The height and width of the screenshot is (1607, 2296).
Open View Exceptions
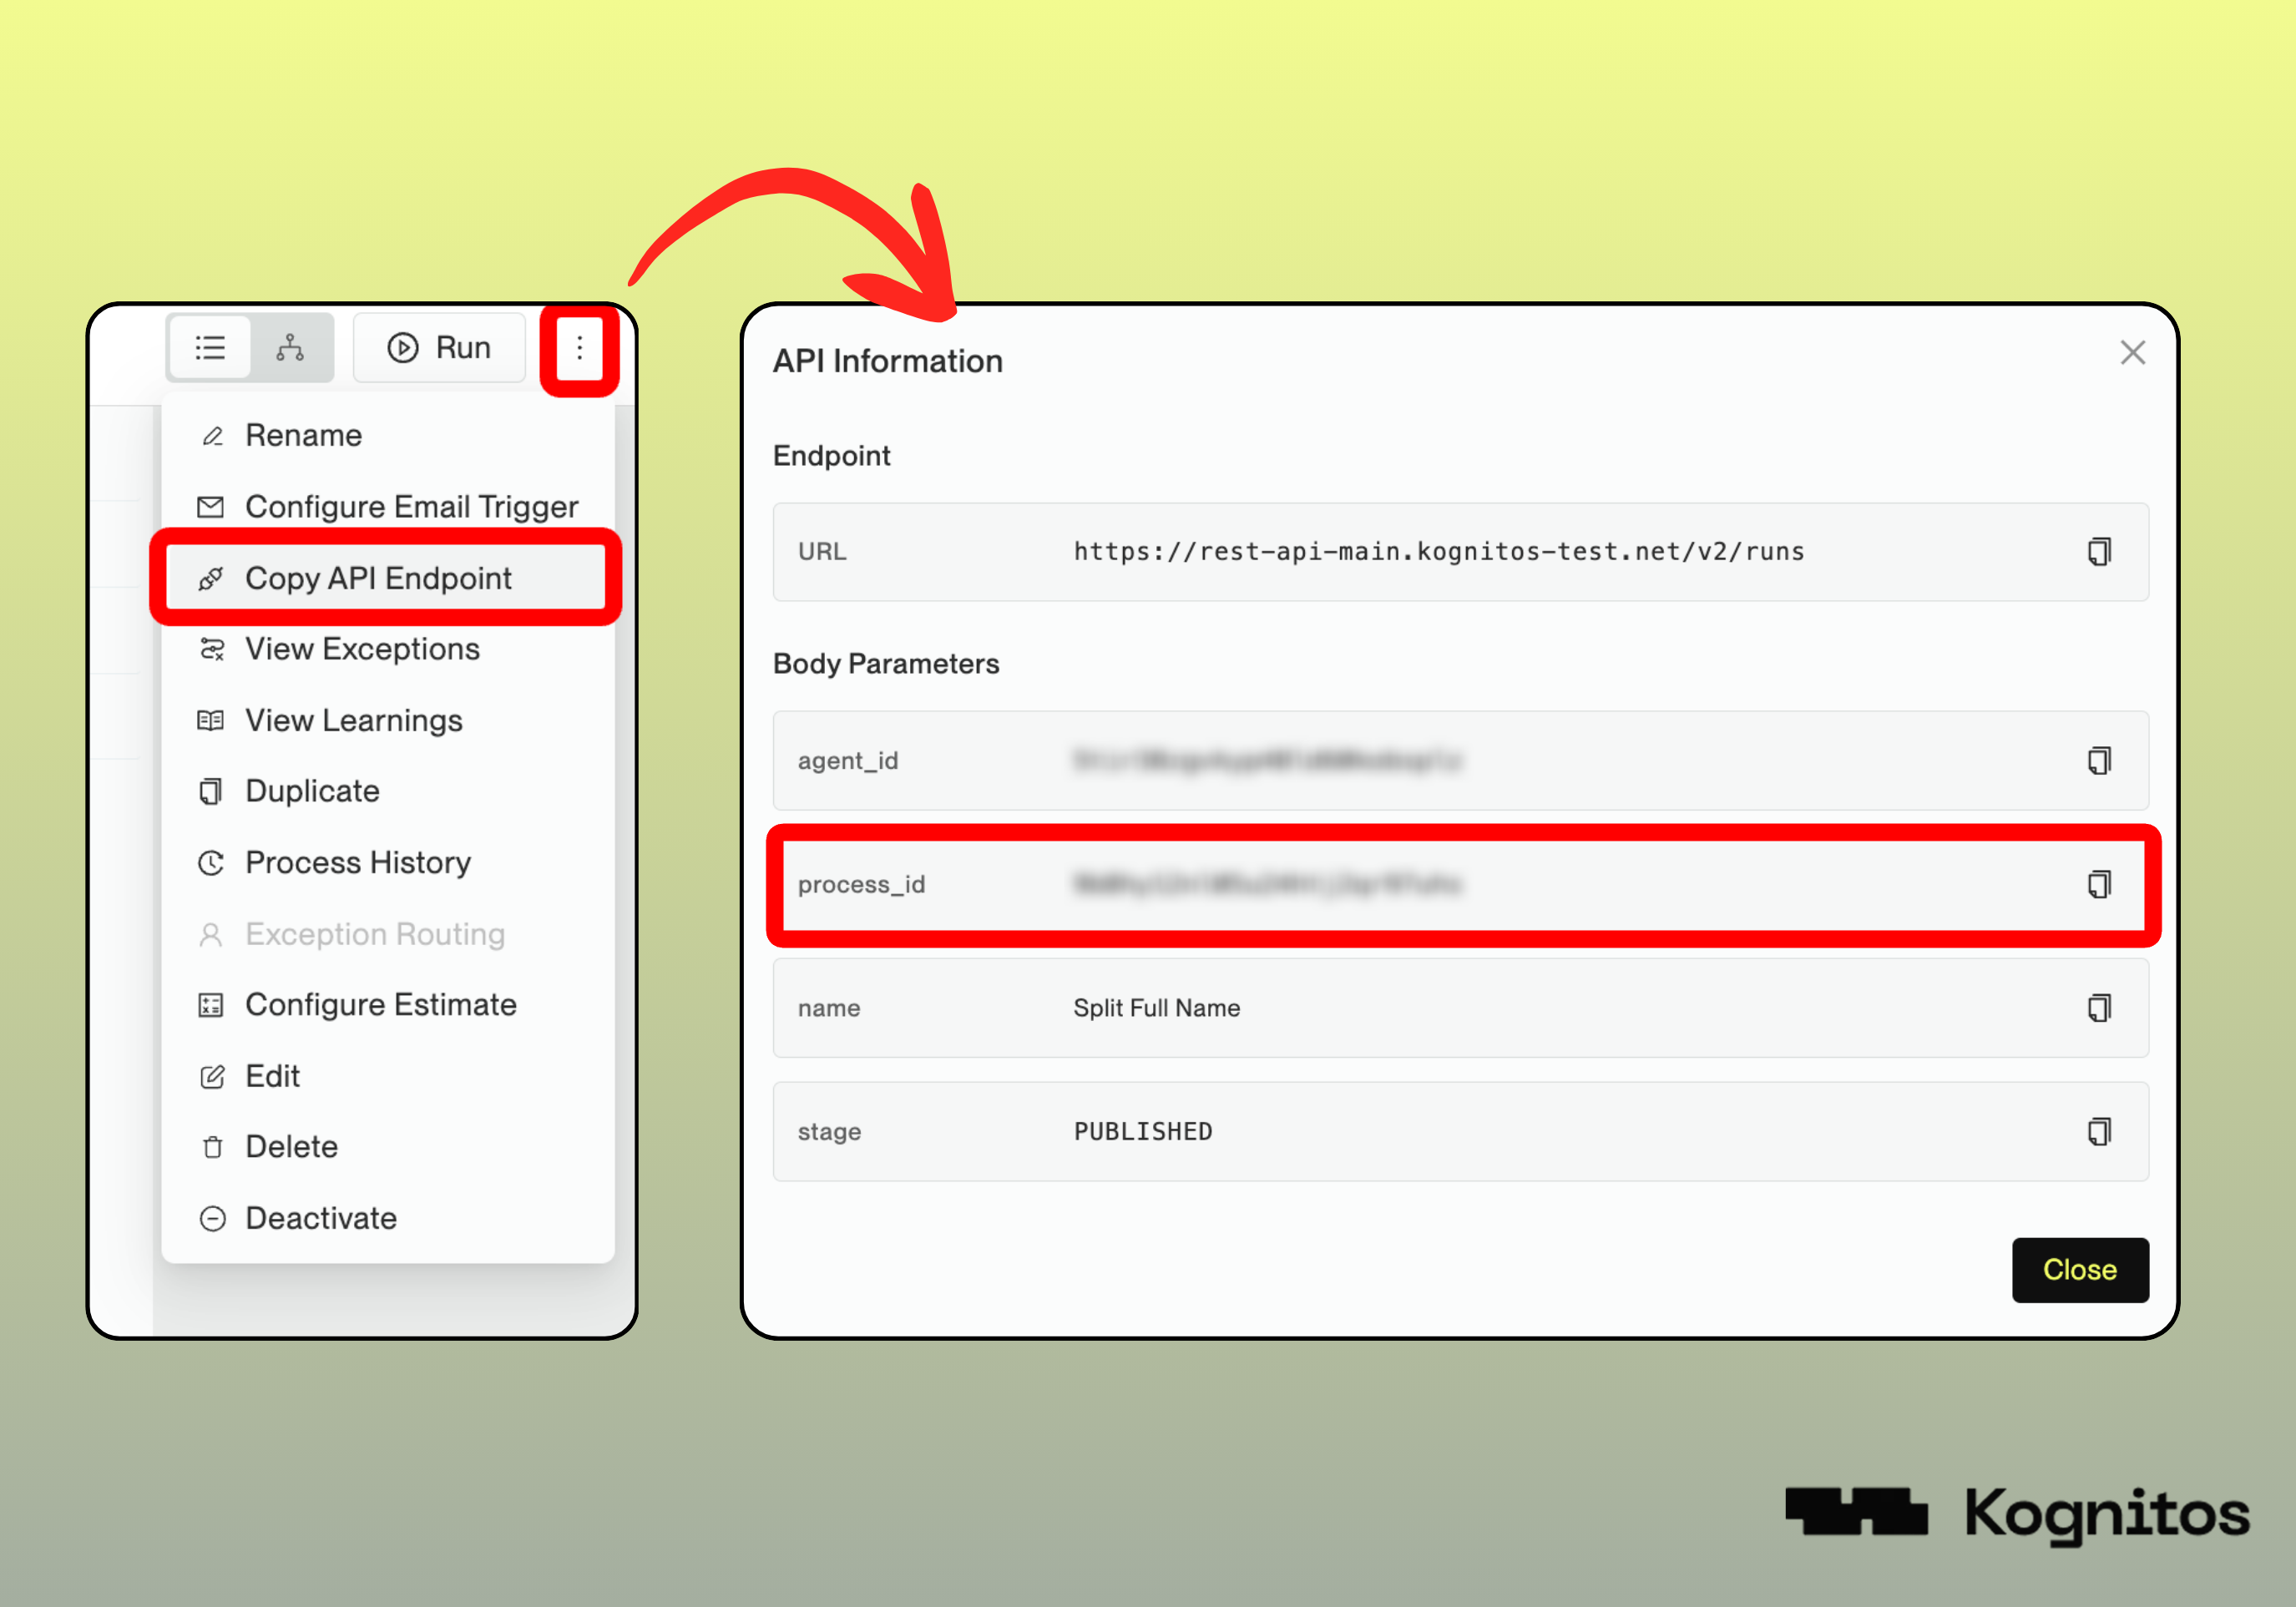click(x=362, y=650)
